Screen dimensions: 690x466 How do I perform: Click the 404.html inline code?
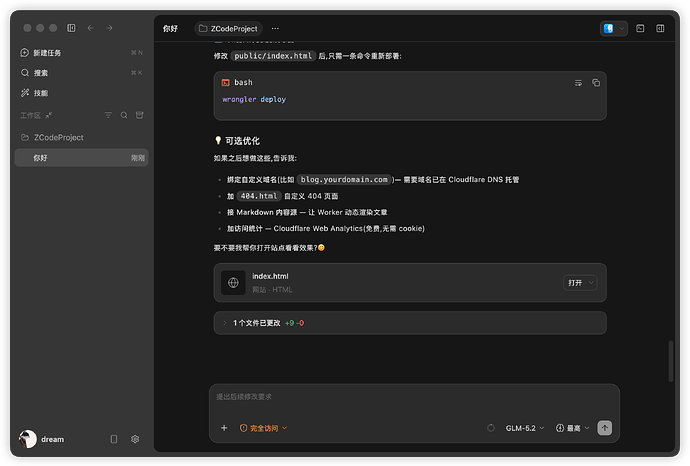(259, 196)
